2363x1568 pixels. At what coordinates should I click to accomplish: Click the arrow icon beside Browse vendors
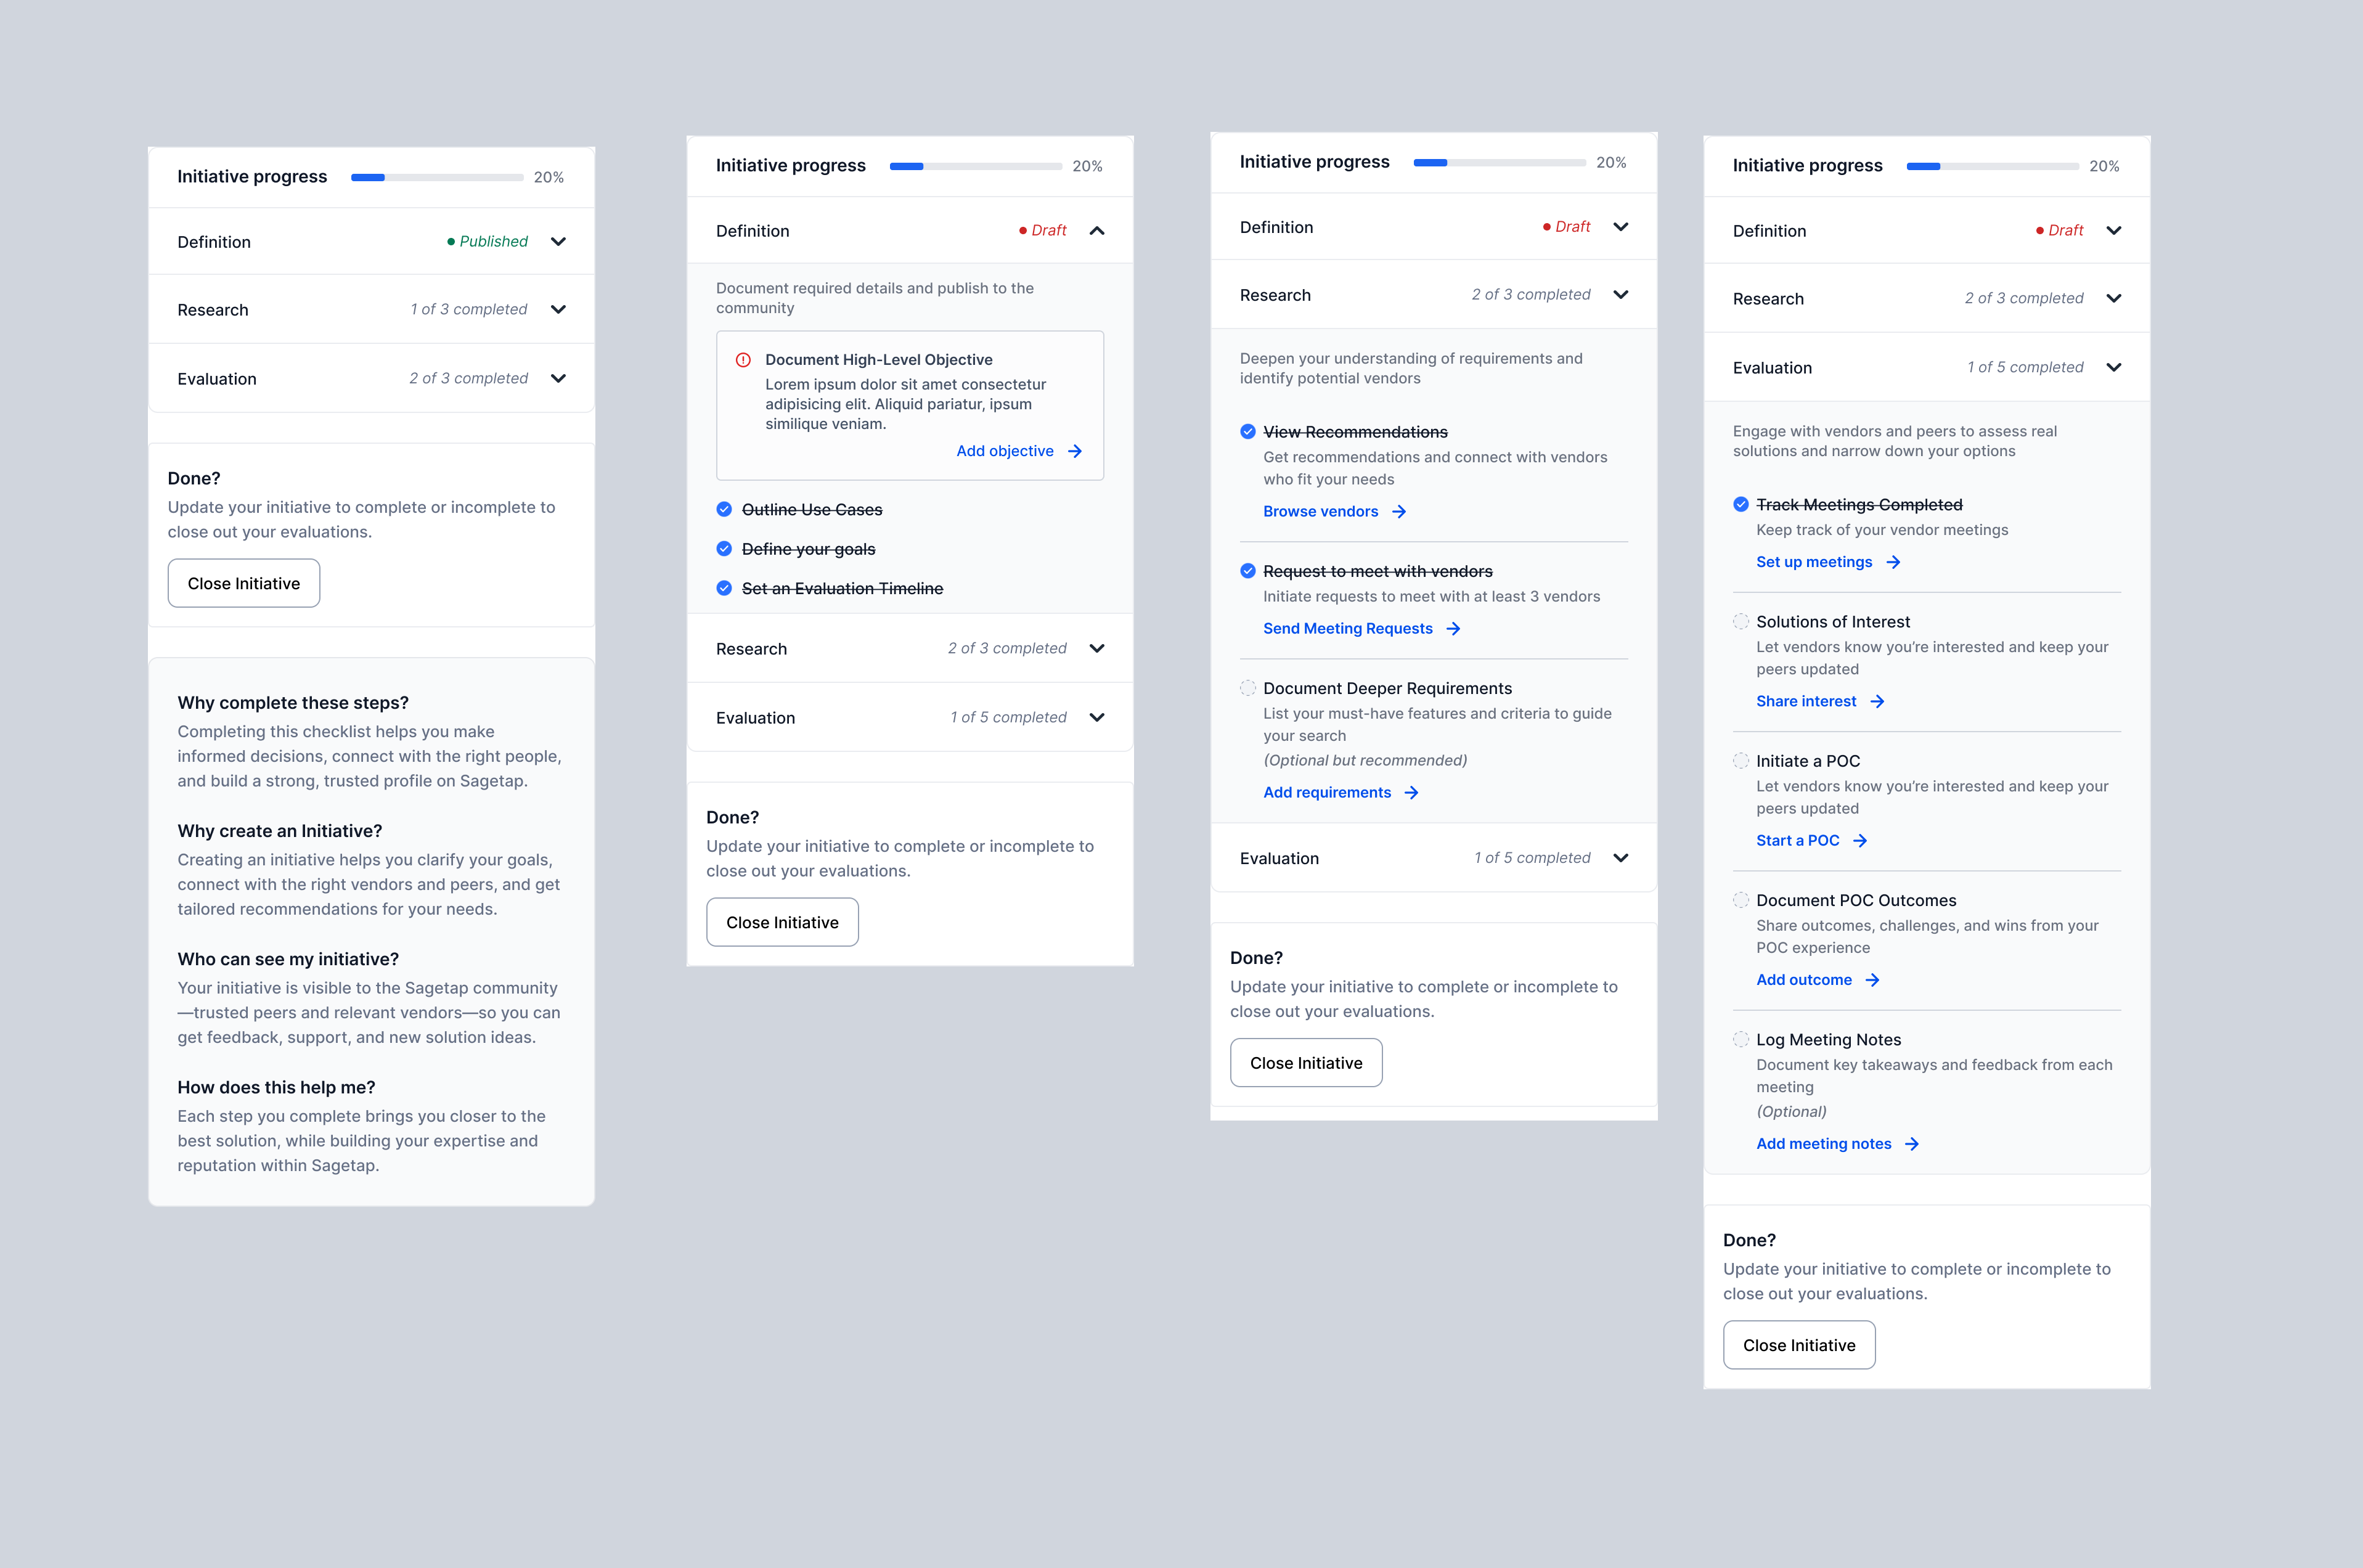(1399, 511)
